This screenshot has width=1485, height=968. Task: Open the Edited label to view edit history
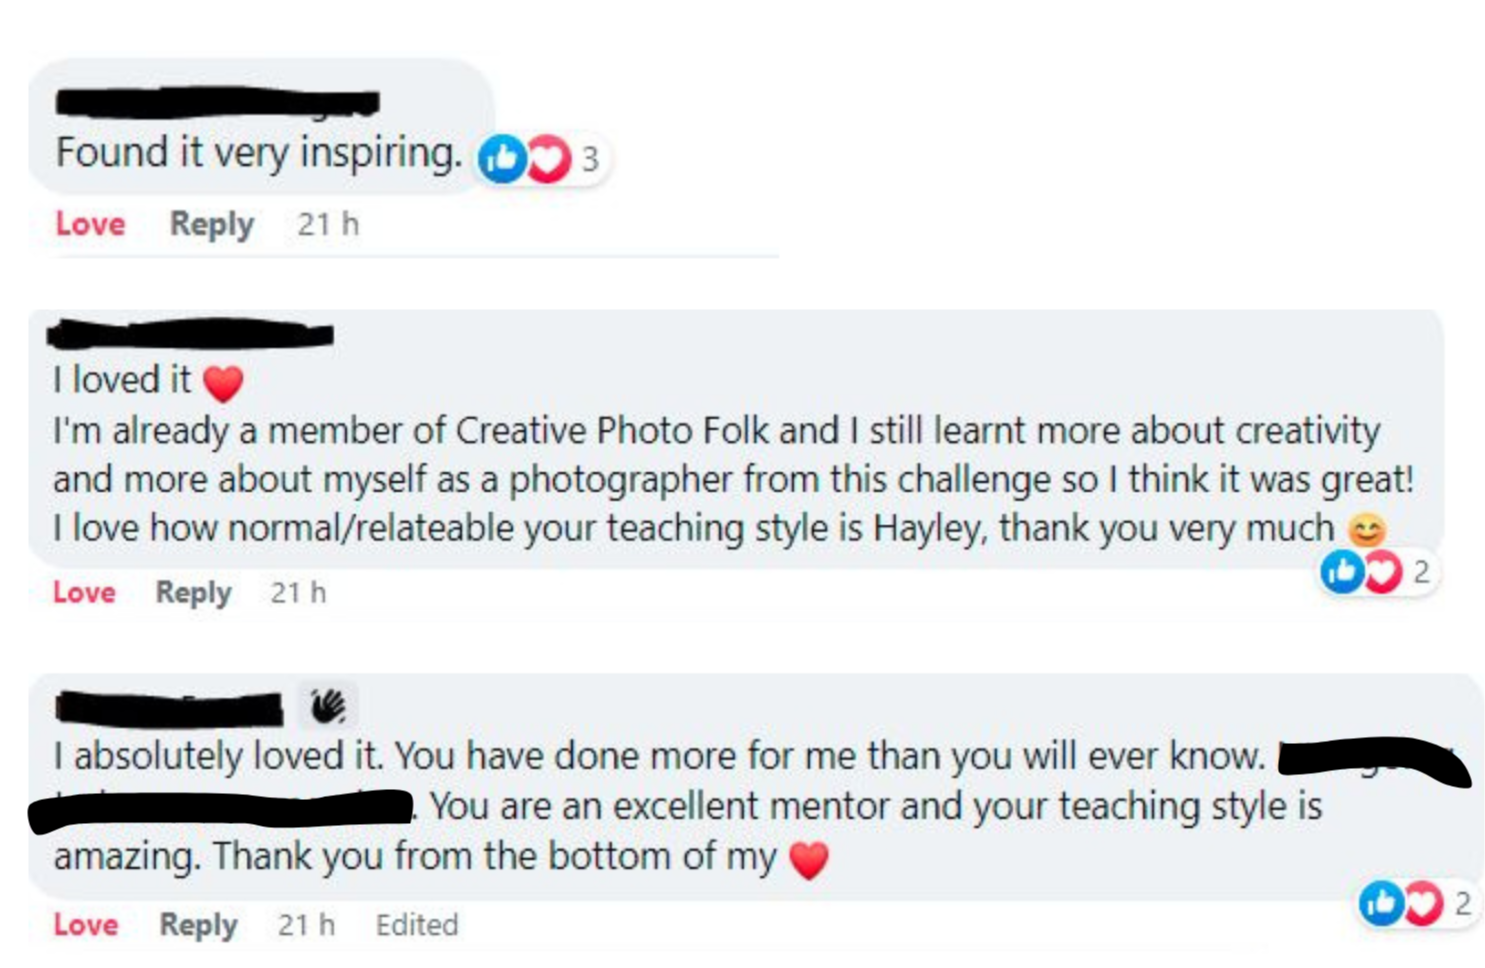click(x=416, y=925)
